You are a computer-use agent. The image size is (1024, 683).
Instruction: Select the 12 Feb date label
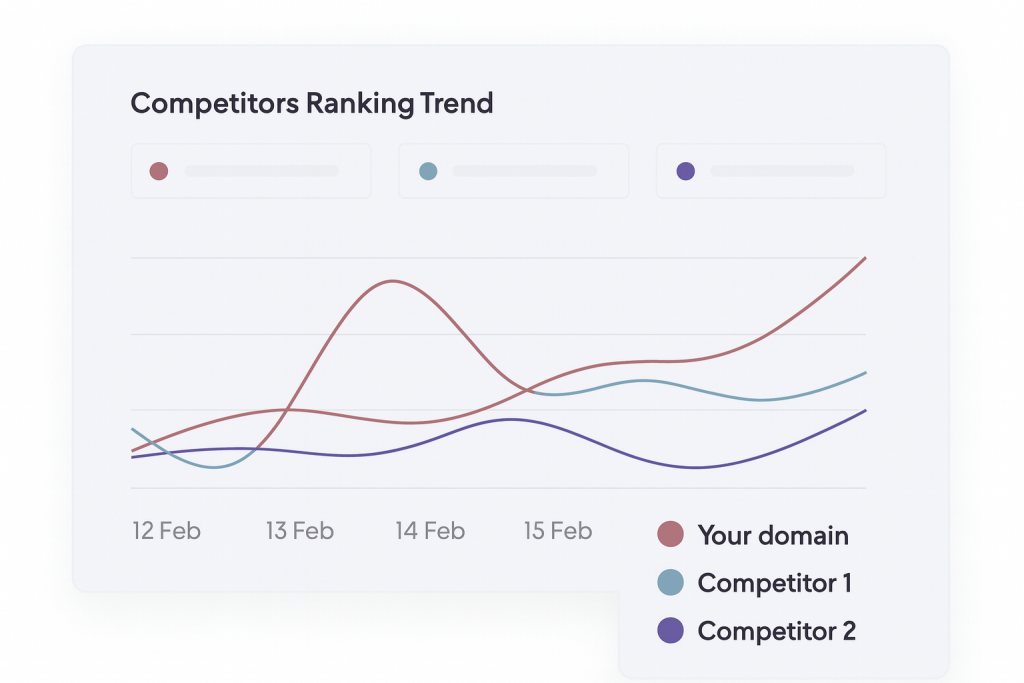(x=166, y=530)
